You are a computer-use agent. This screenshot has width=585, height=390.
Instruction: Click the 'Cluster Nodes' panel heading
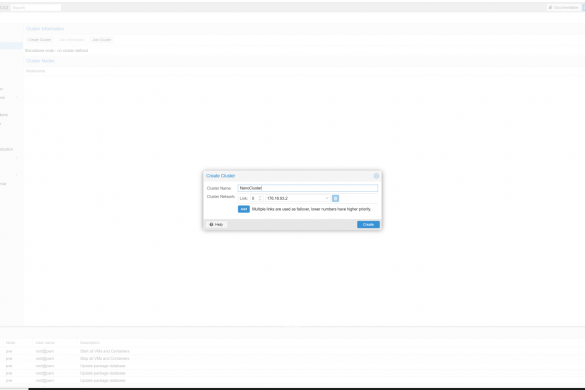click(x=40, y=61)
